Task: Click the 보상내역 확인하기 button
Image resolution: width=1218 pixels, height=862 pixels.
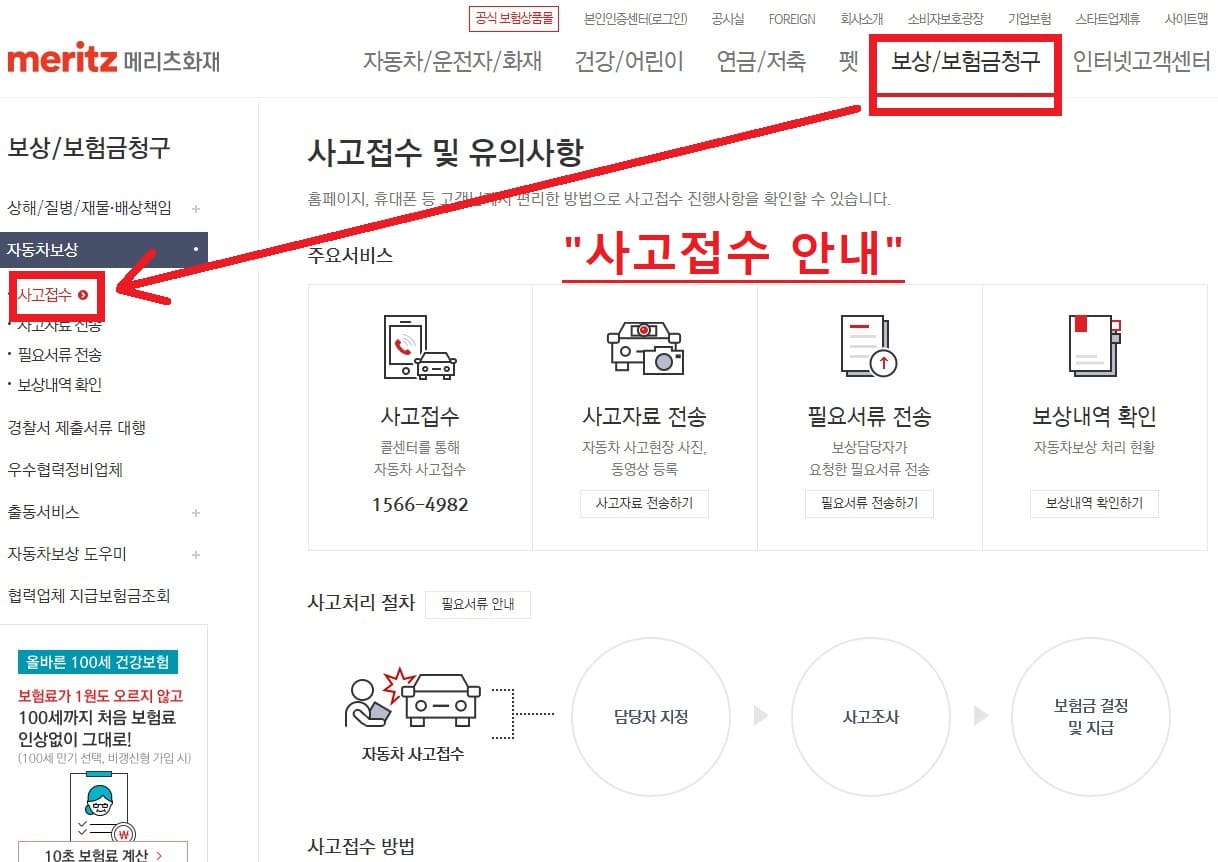Action: (x=1094, y=504)
